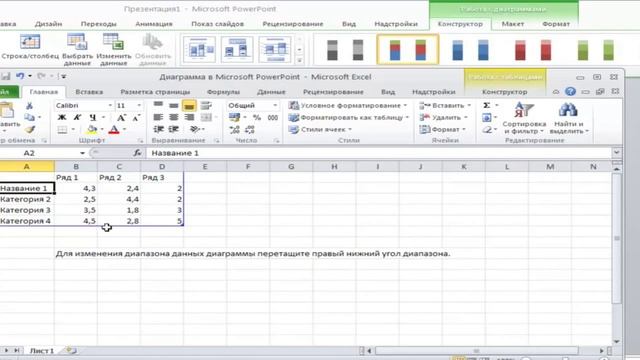Select red monochrome chart style
This screenshot has height=360, width=640.
533,50
